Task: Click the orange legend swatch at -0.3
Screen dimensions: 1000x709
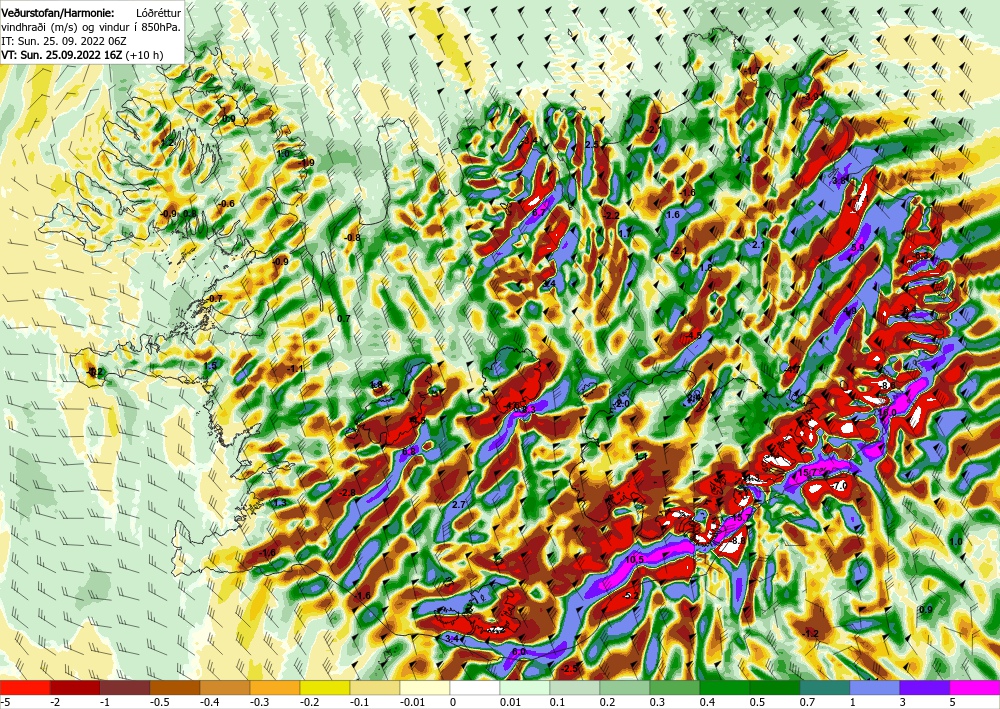Action: (x=275, y=688)
